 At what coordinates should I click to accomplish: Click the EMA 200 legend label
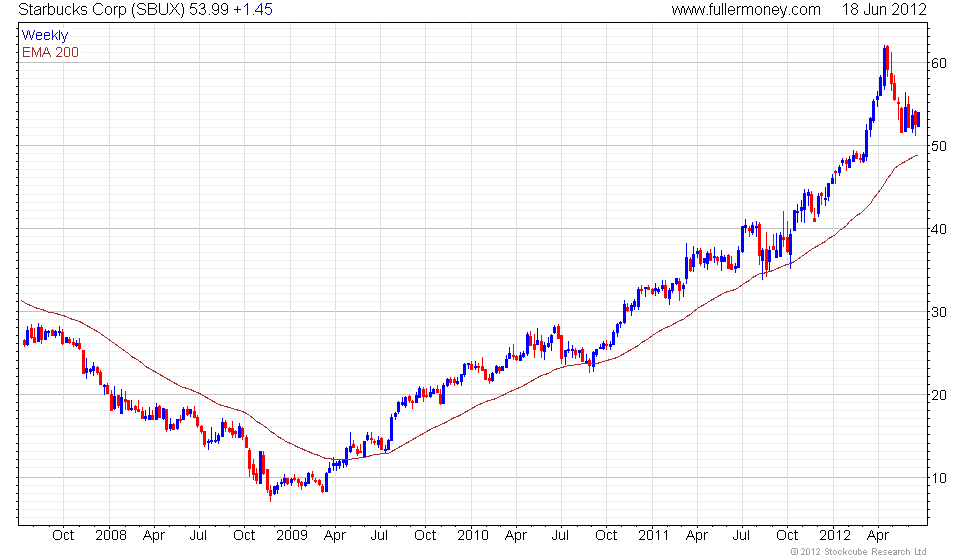point(51,52)
